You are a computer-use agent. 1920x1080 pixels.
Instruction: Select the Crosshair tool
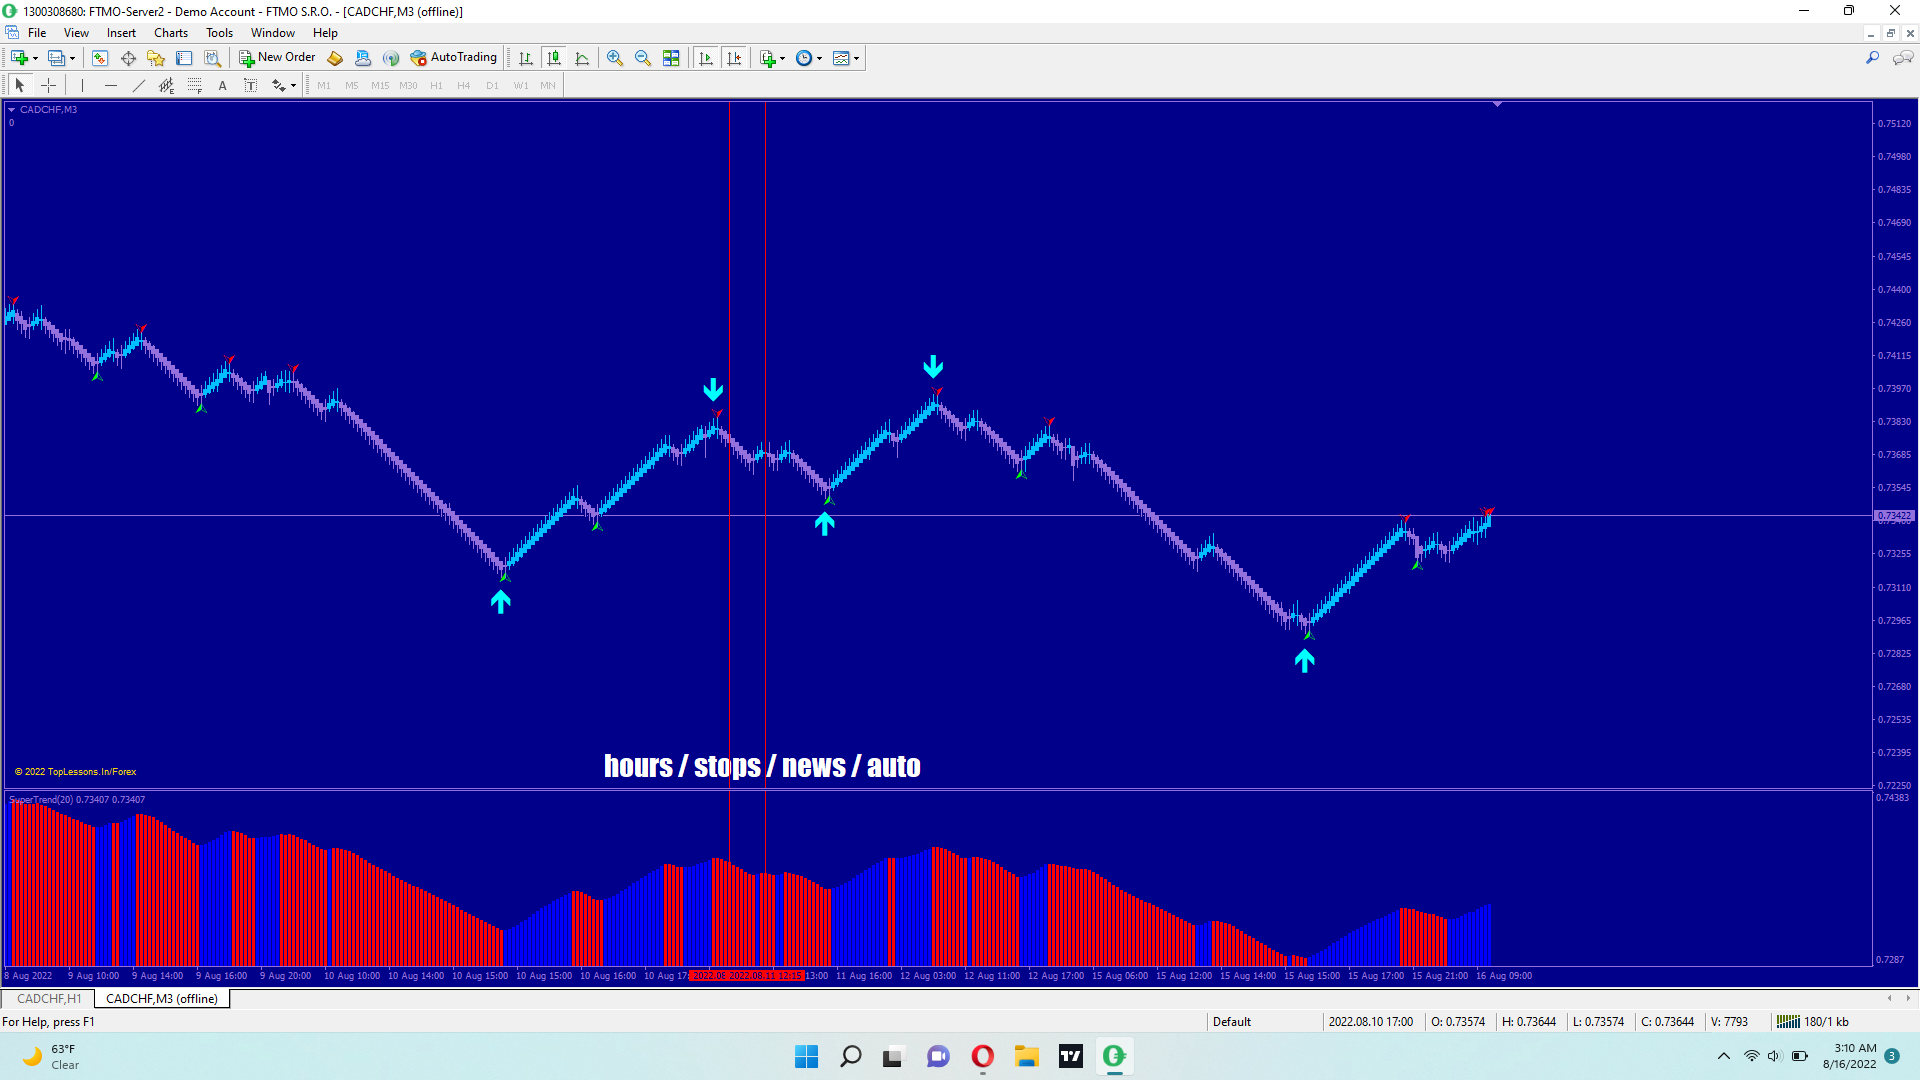(x=48, y=85)
